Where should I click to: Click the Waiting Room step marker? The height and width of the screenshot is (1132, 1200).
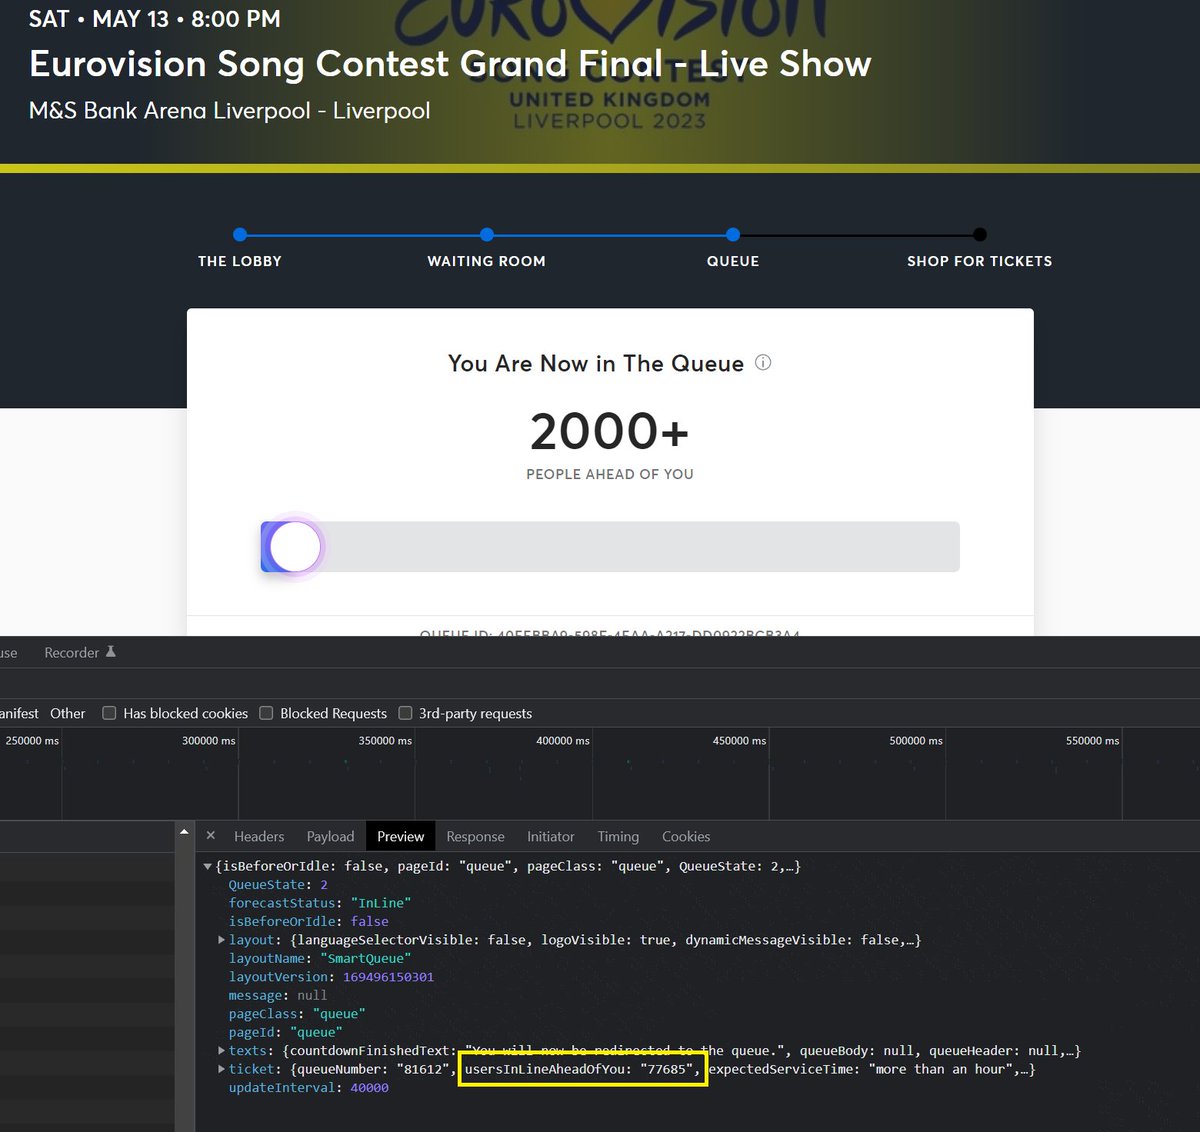coord(487,235)
